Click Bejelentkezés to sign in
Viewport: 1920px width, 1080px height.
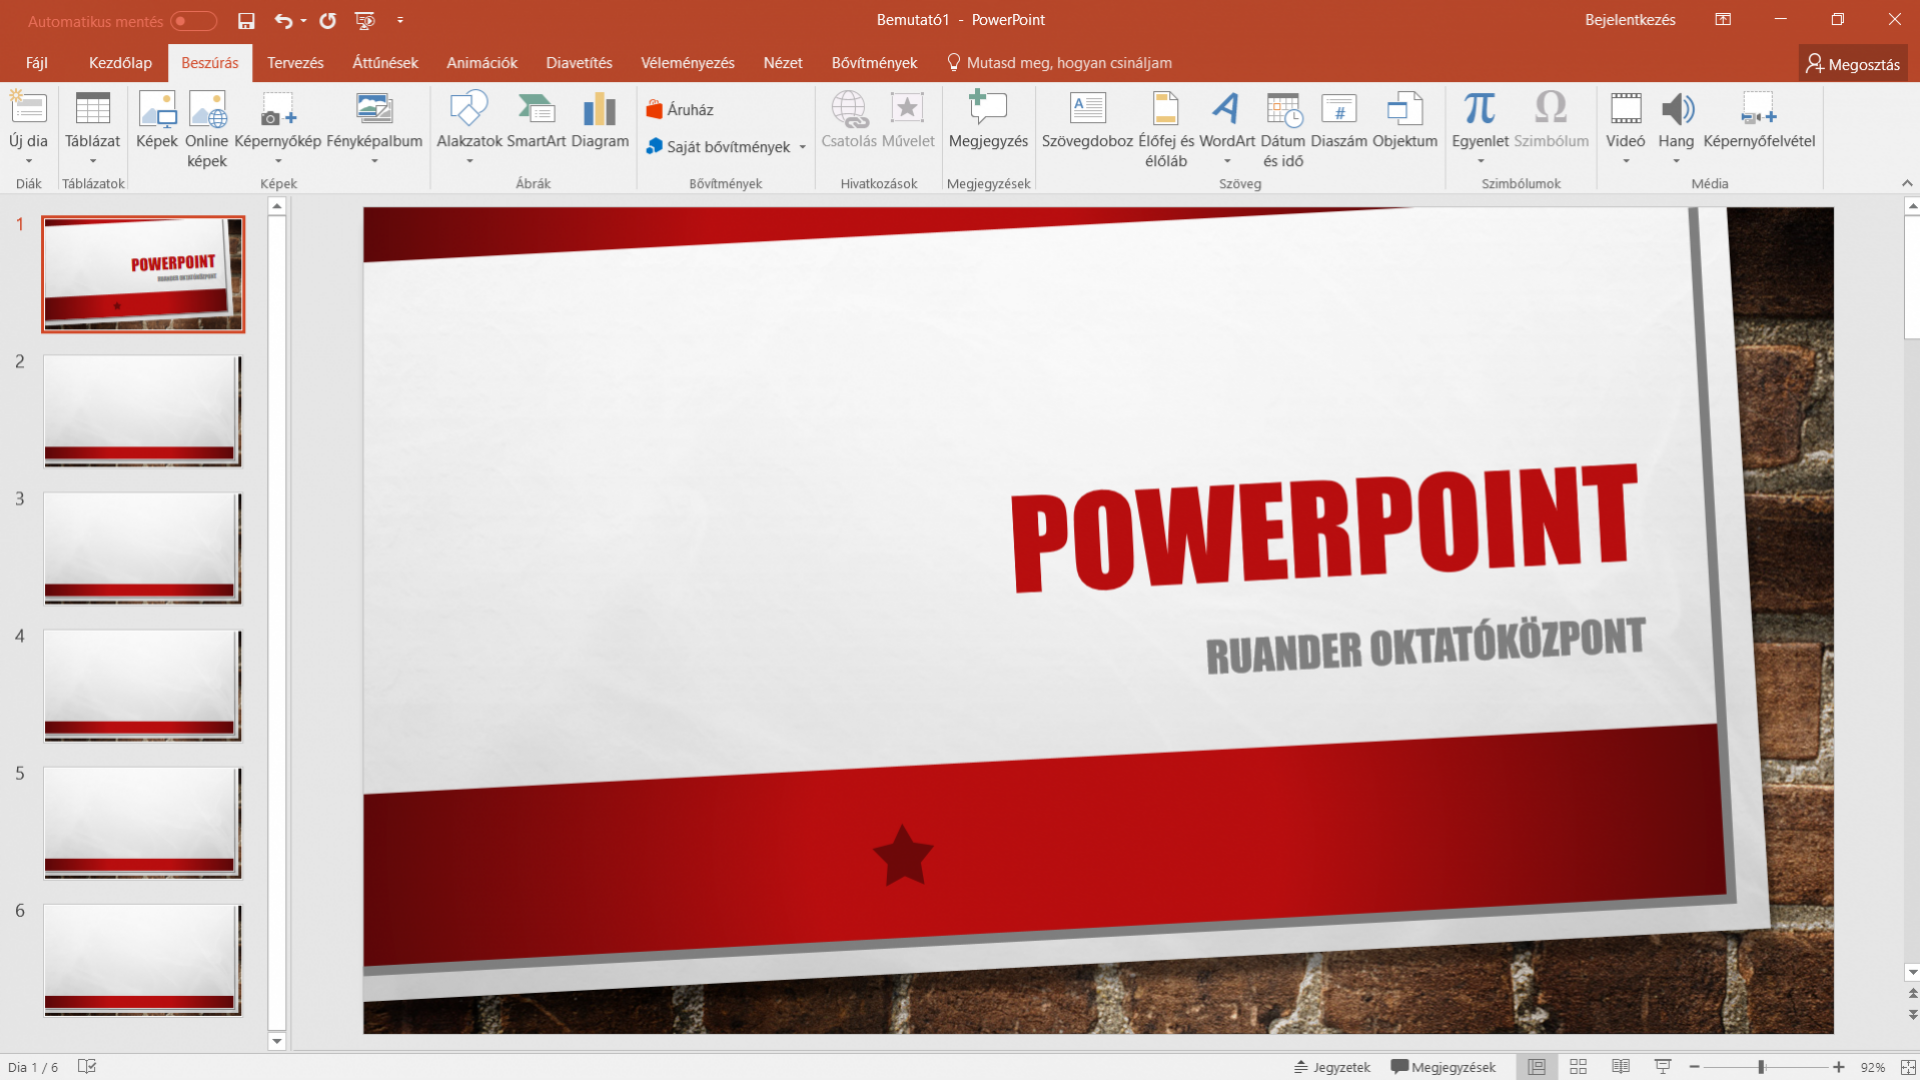pos(1630,20)
